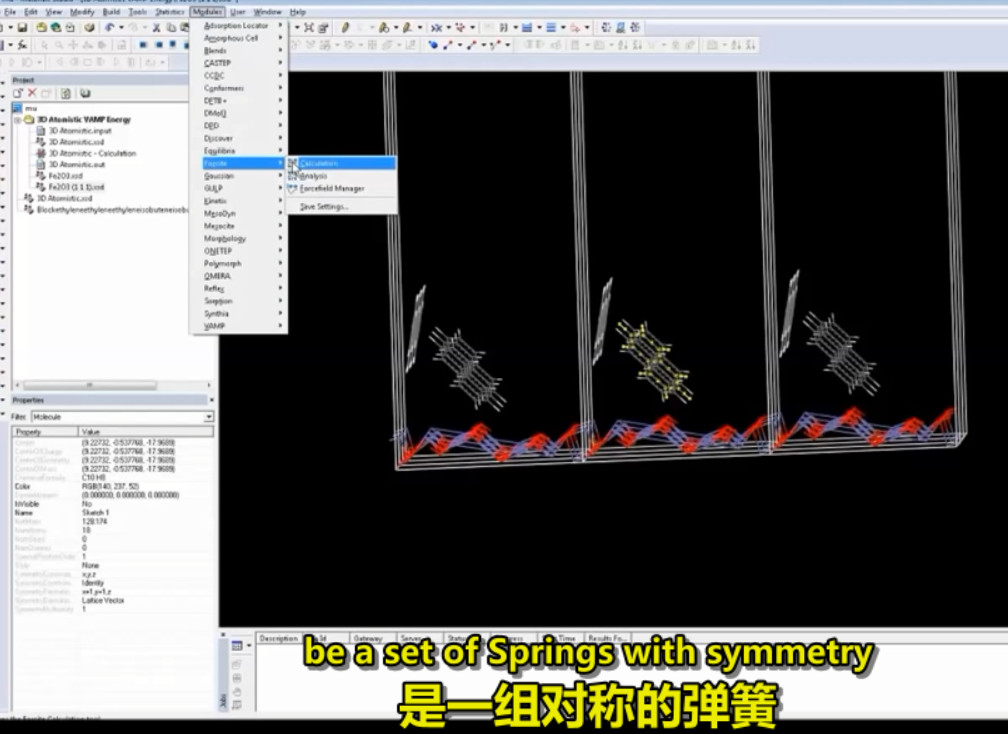Image resolution: width=1008 pixels, height=734 pixels.
Task: Open the dropdown next to red cluster icon
Action: click(472, 27)
